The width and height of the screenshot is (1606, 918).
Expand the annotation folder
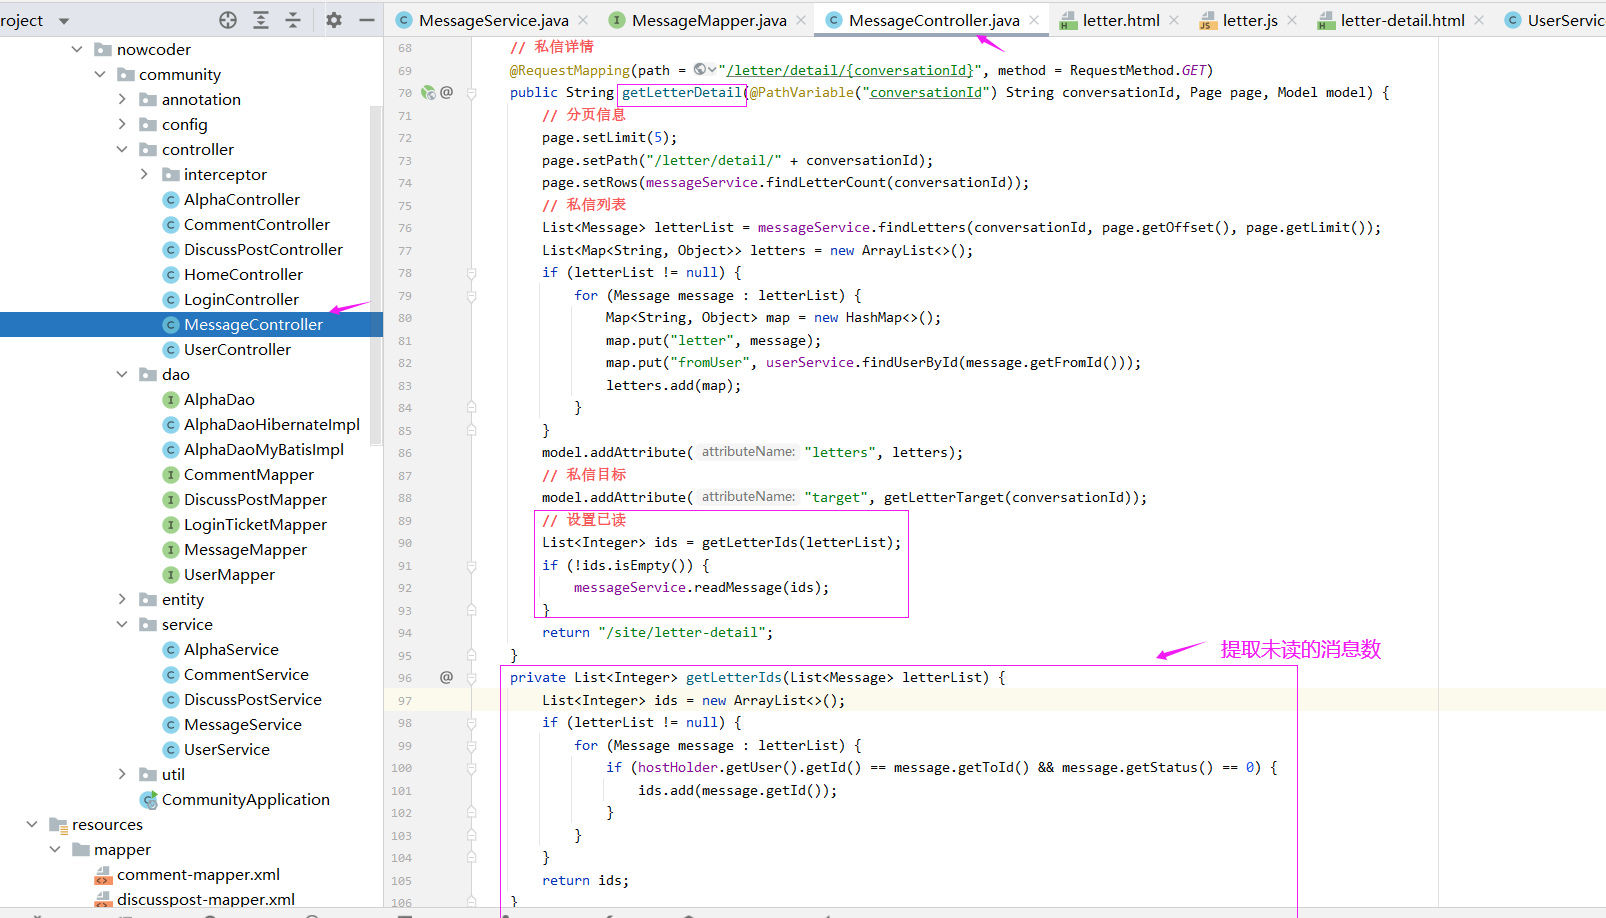tap(122, 99)
